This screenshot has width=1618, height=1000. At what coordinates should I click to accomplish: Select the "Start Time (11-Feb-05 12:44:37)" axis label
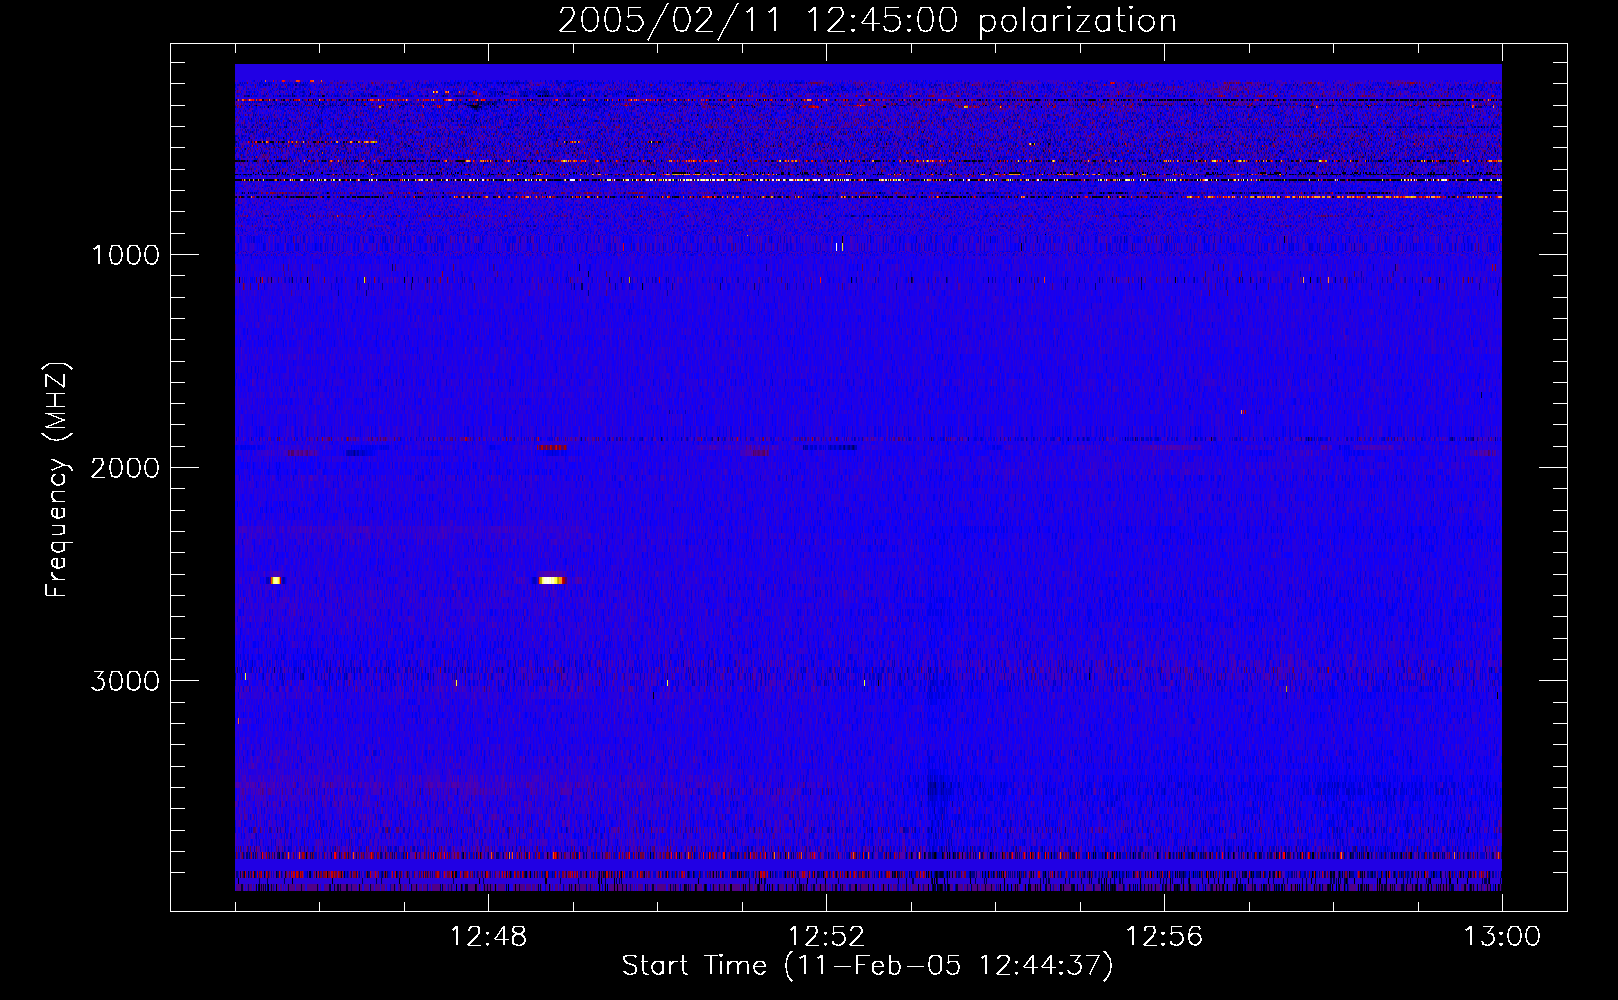click(x=867, y=966)
